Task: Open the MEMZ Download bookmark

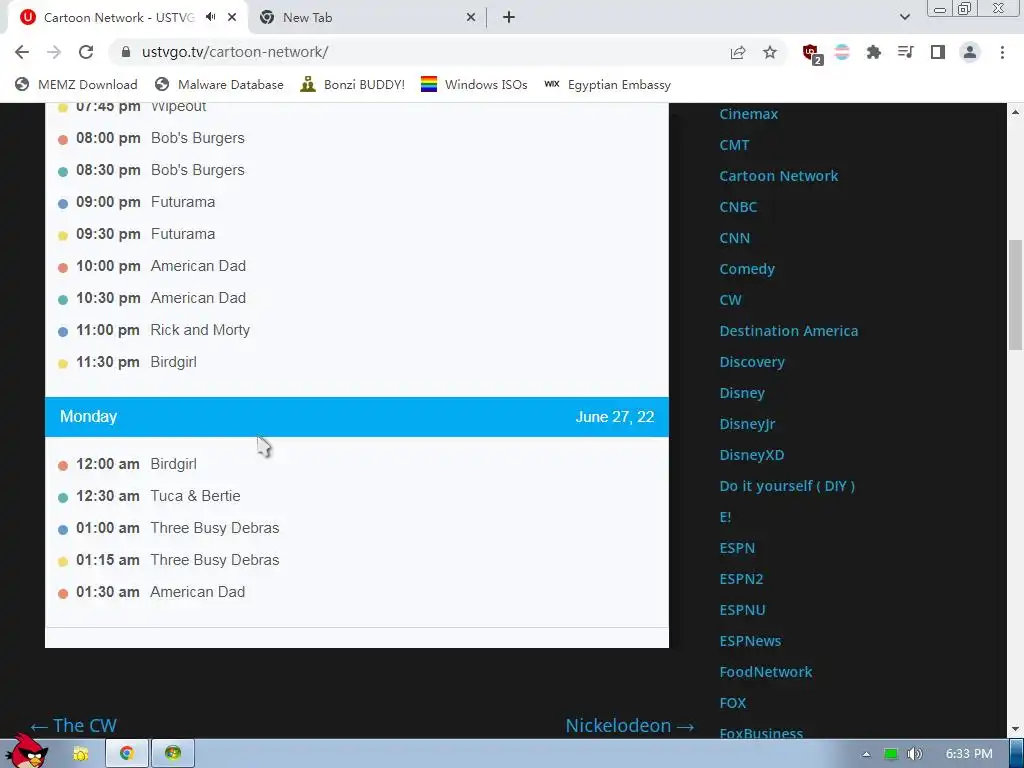Action: point(76,85)
